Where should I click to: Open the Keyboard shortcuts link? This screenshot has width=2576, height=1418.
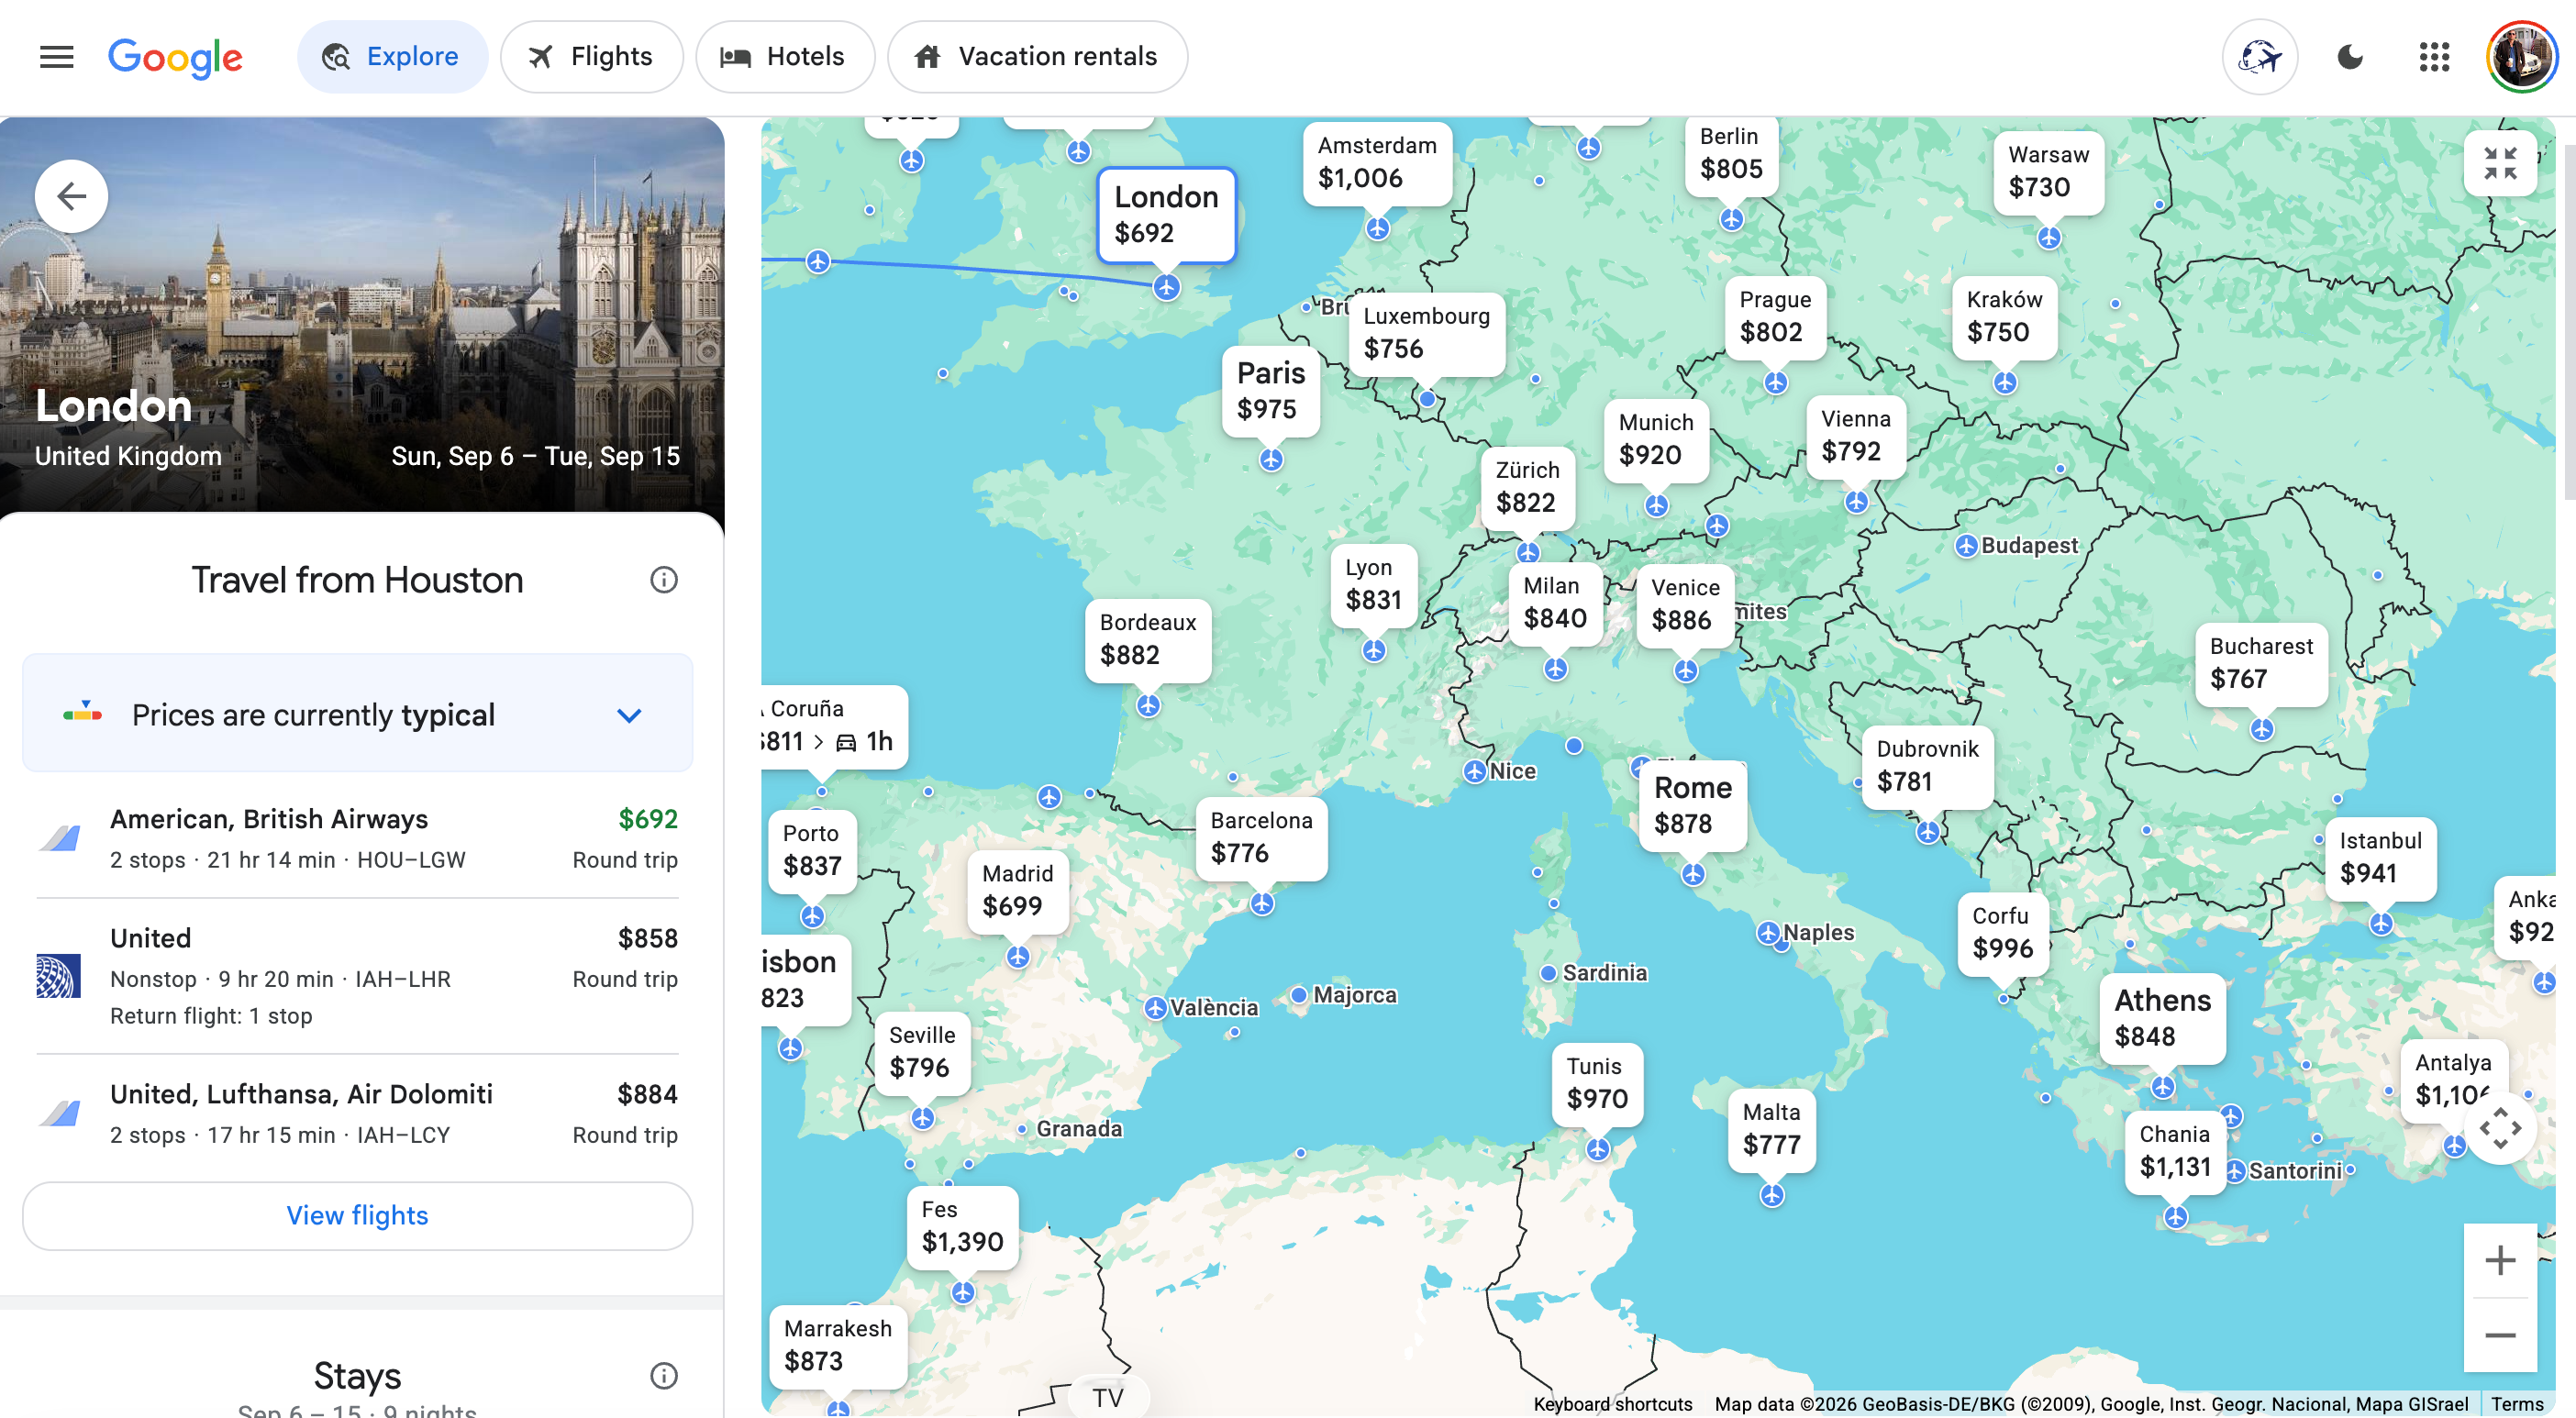1613,1404
